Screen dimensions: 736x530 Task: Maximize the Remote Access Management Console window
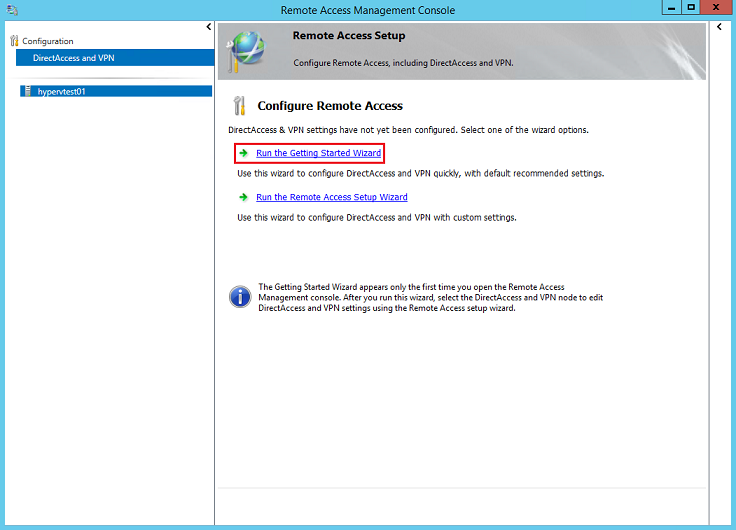point(691,8)
